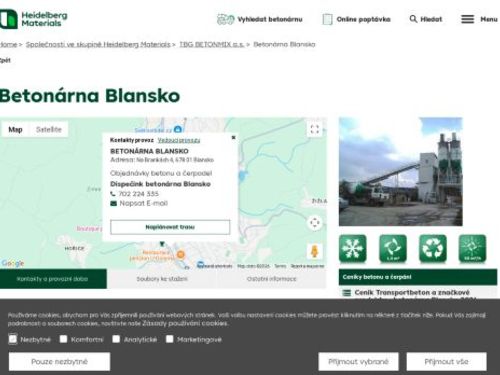Click the Hledat search magnifier icon
Image resolution: width=500 pixels, height=375 pixels.
(x=413, y=19)
